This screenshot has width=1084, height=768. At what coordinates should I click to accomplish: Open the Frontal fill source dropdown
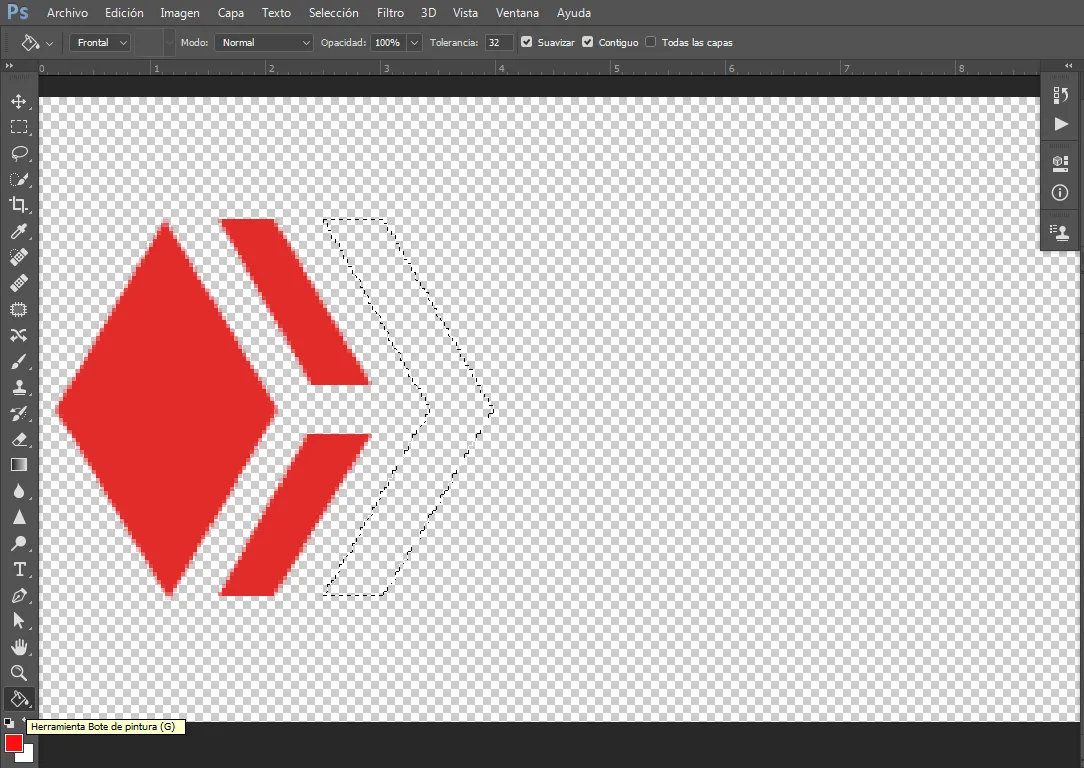(x=100, y=43)
